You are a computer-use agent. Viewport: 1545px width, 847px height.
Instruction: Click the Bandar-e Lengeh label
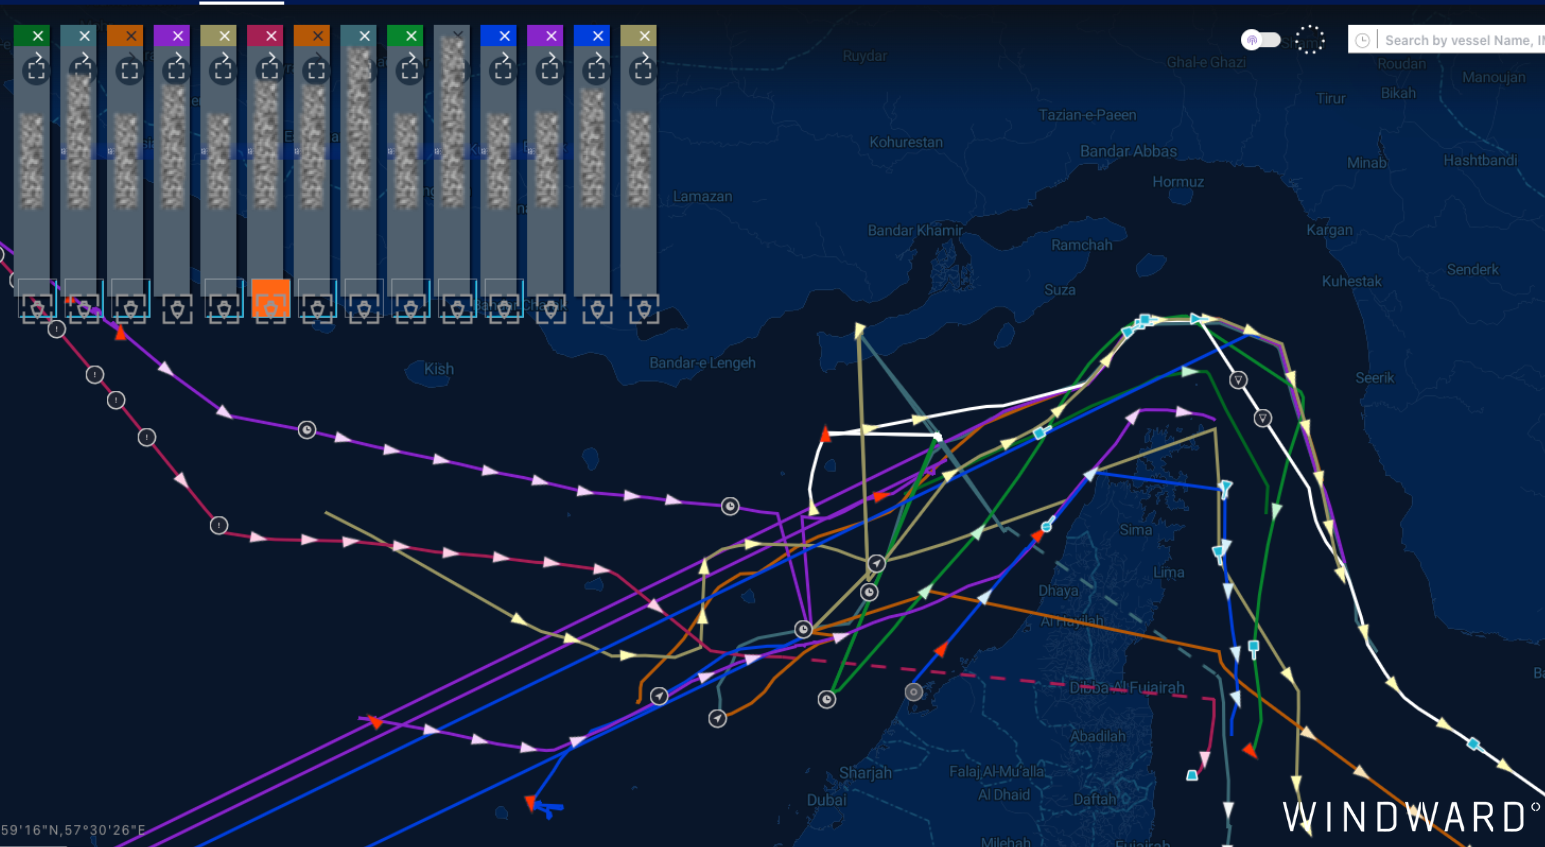click(x=702, y=363)
